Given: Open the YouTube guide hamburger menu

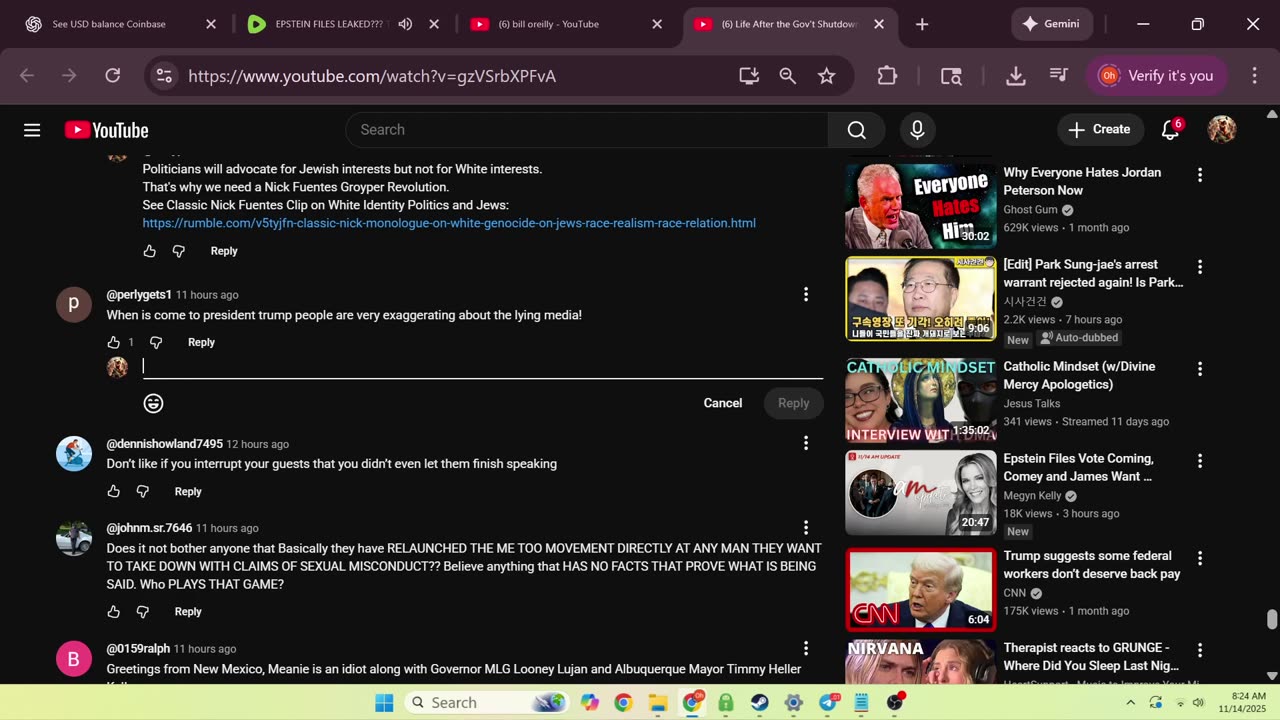Looking at the screenshot, I should [32, 130].
